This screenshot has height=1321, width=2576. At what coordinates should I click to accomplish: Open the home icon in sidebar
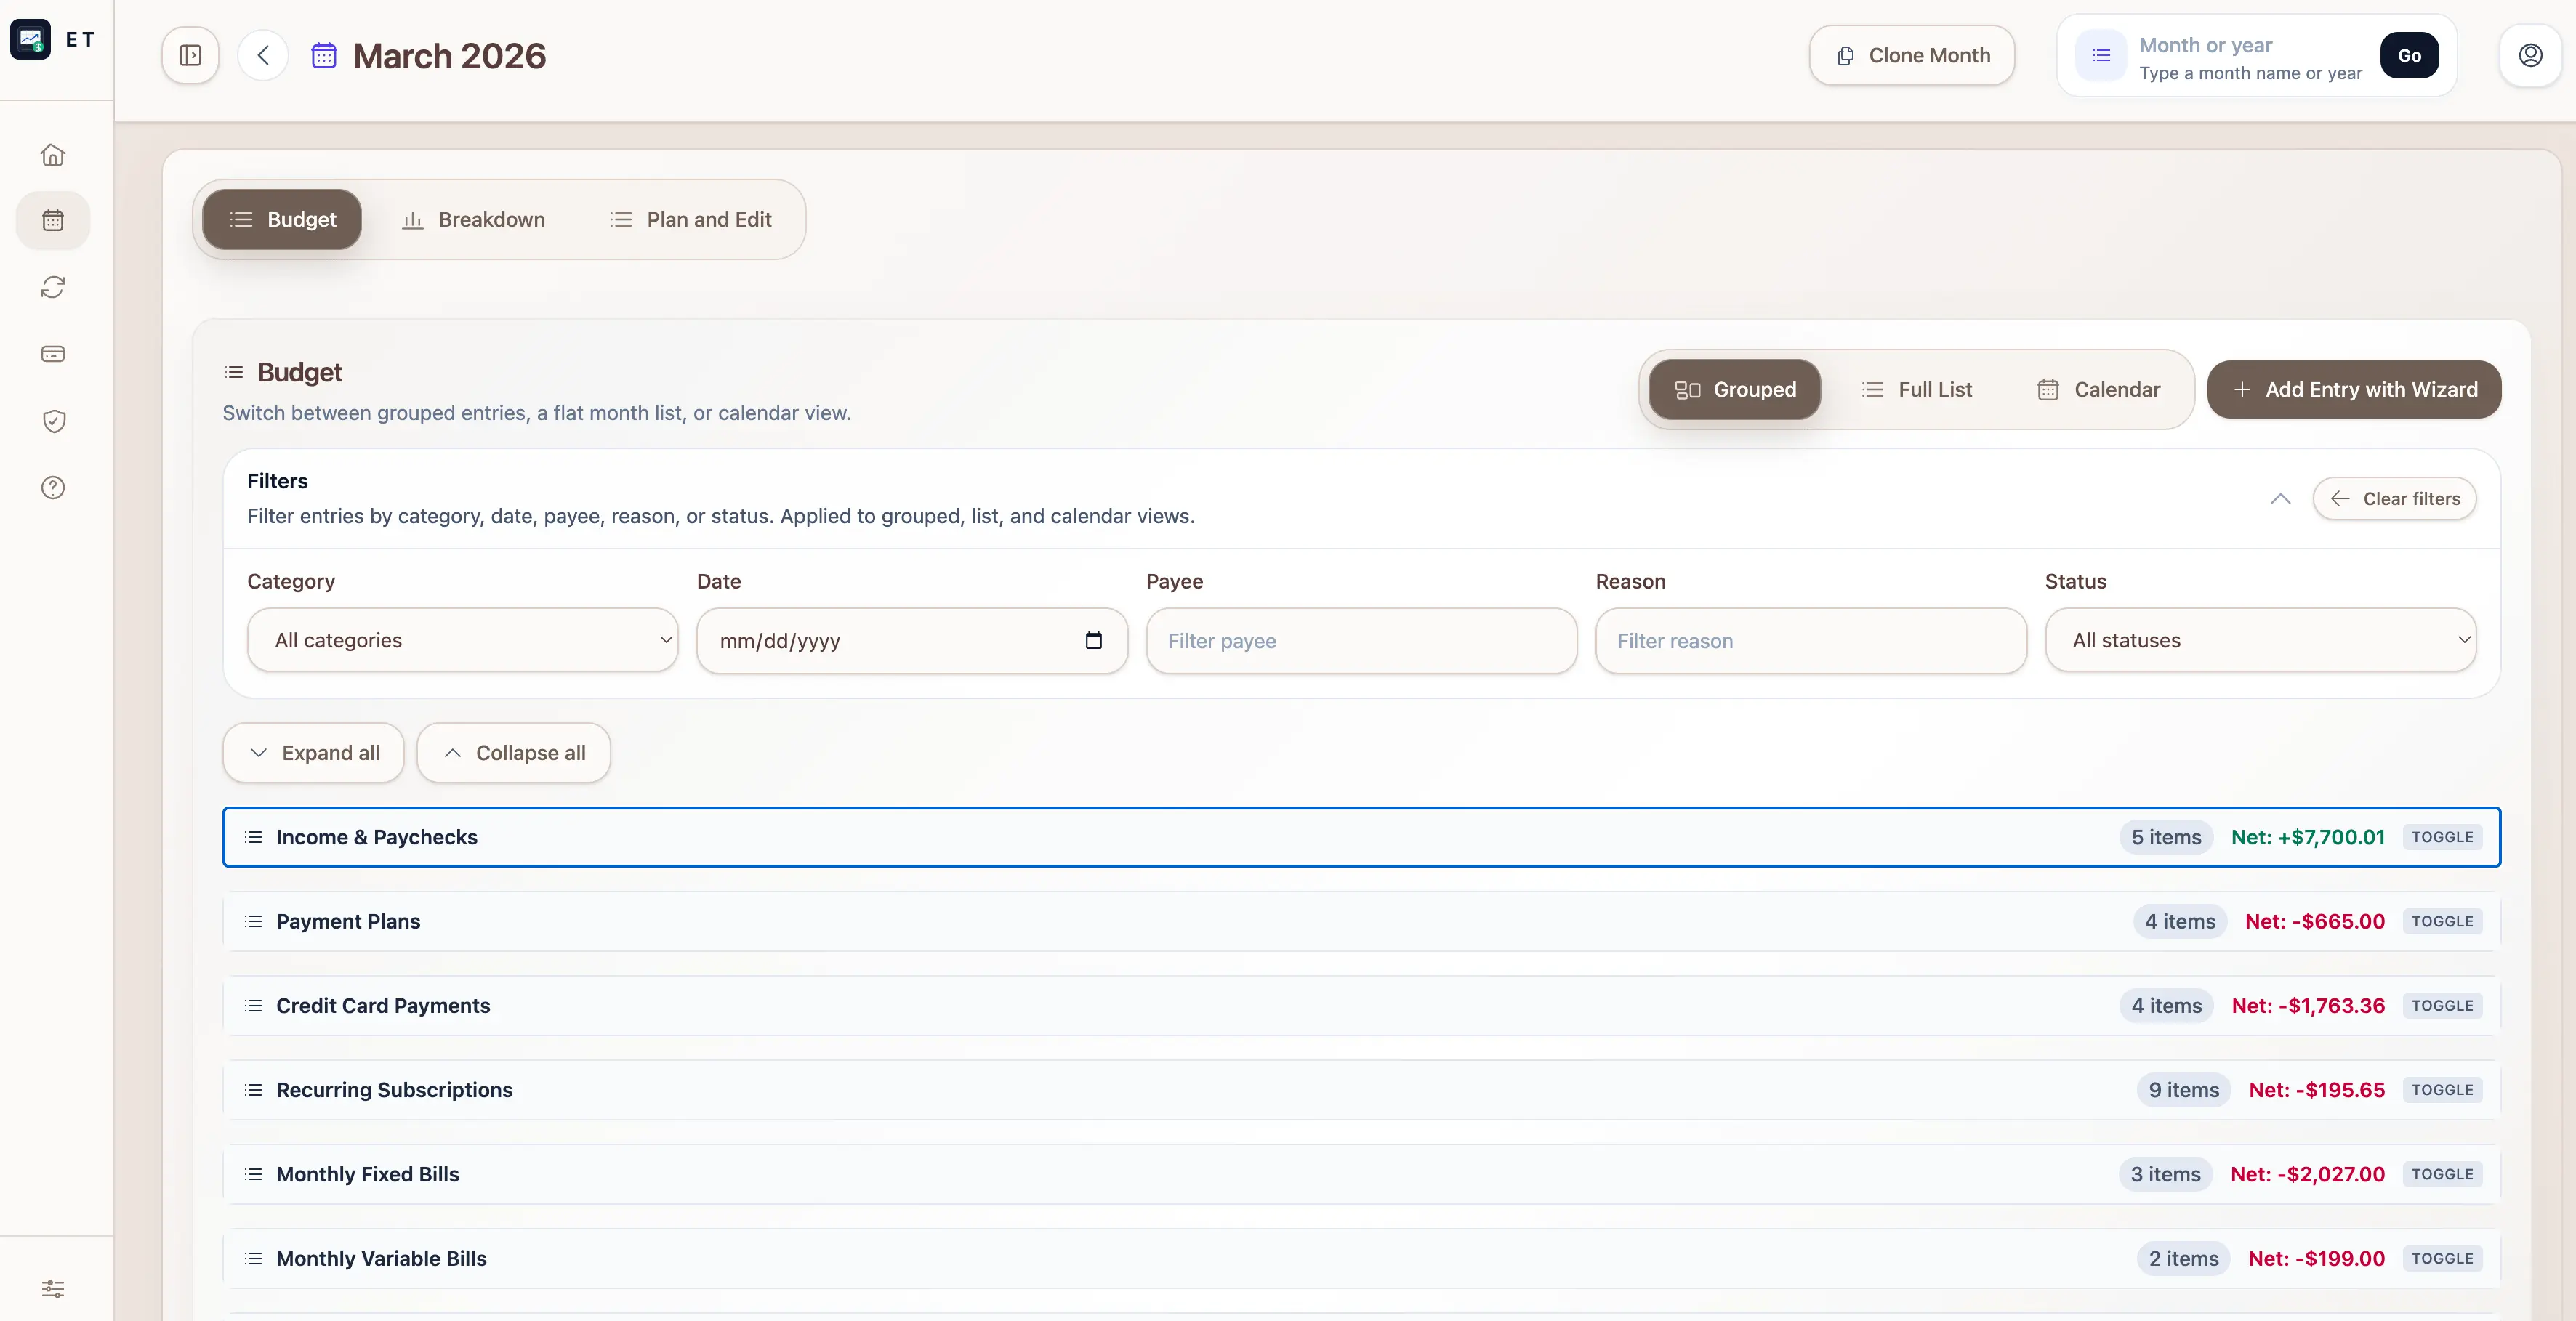tap(53, 155)
